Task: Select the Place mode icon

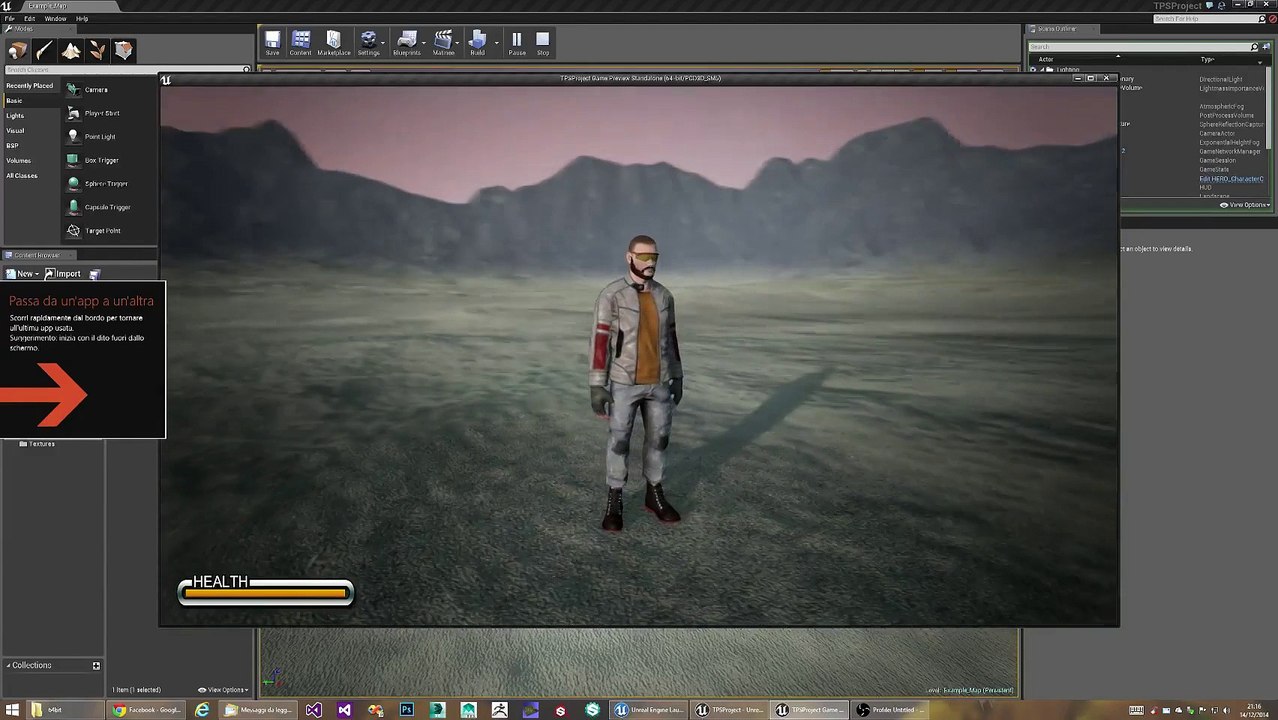Action: pyautogui.click(x=18, y=50)
